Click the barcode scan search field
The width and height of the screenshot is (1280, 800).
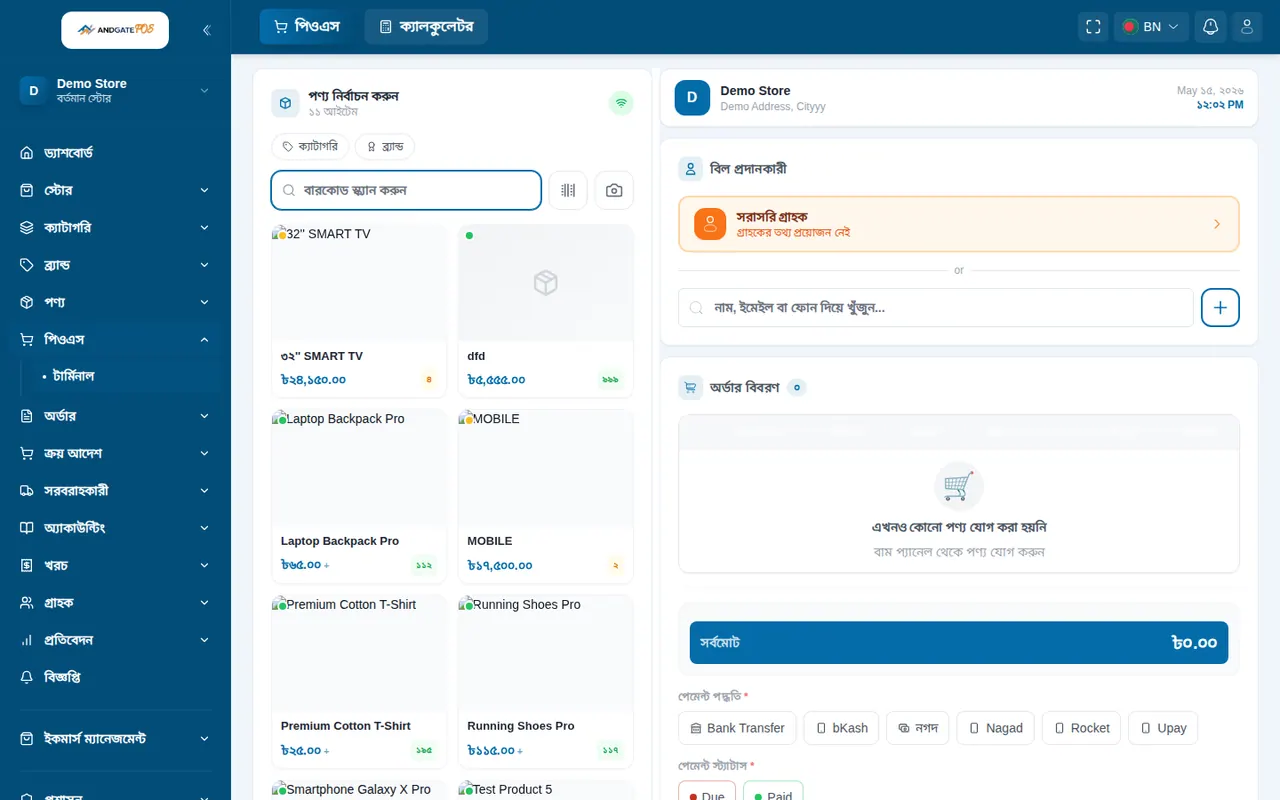tap(406, 190)
